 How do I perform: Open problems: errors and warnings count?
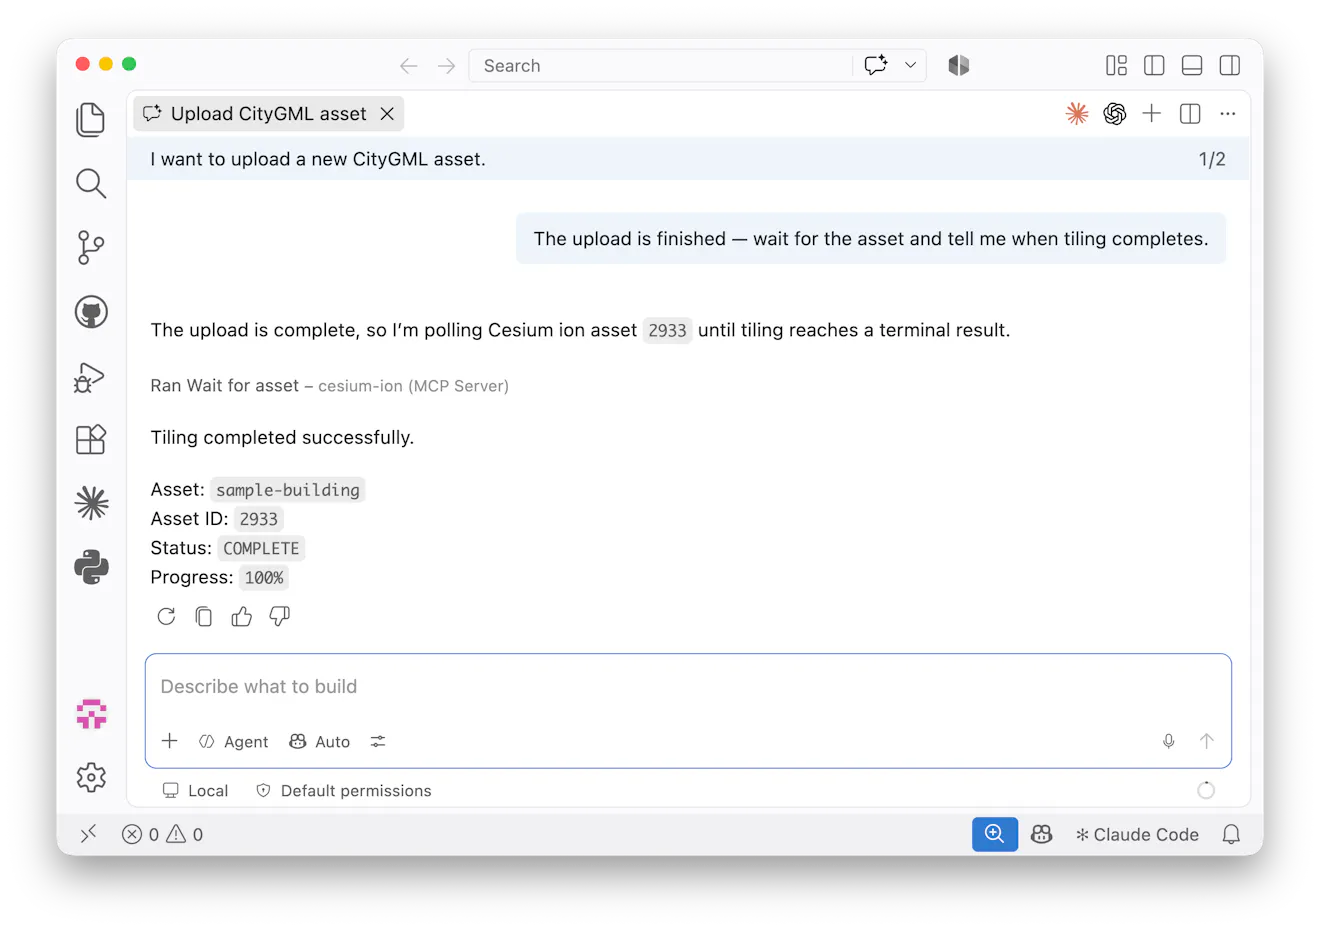(x=163, y=835)
